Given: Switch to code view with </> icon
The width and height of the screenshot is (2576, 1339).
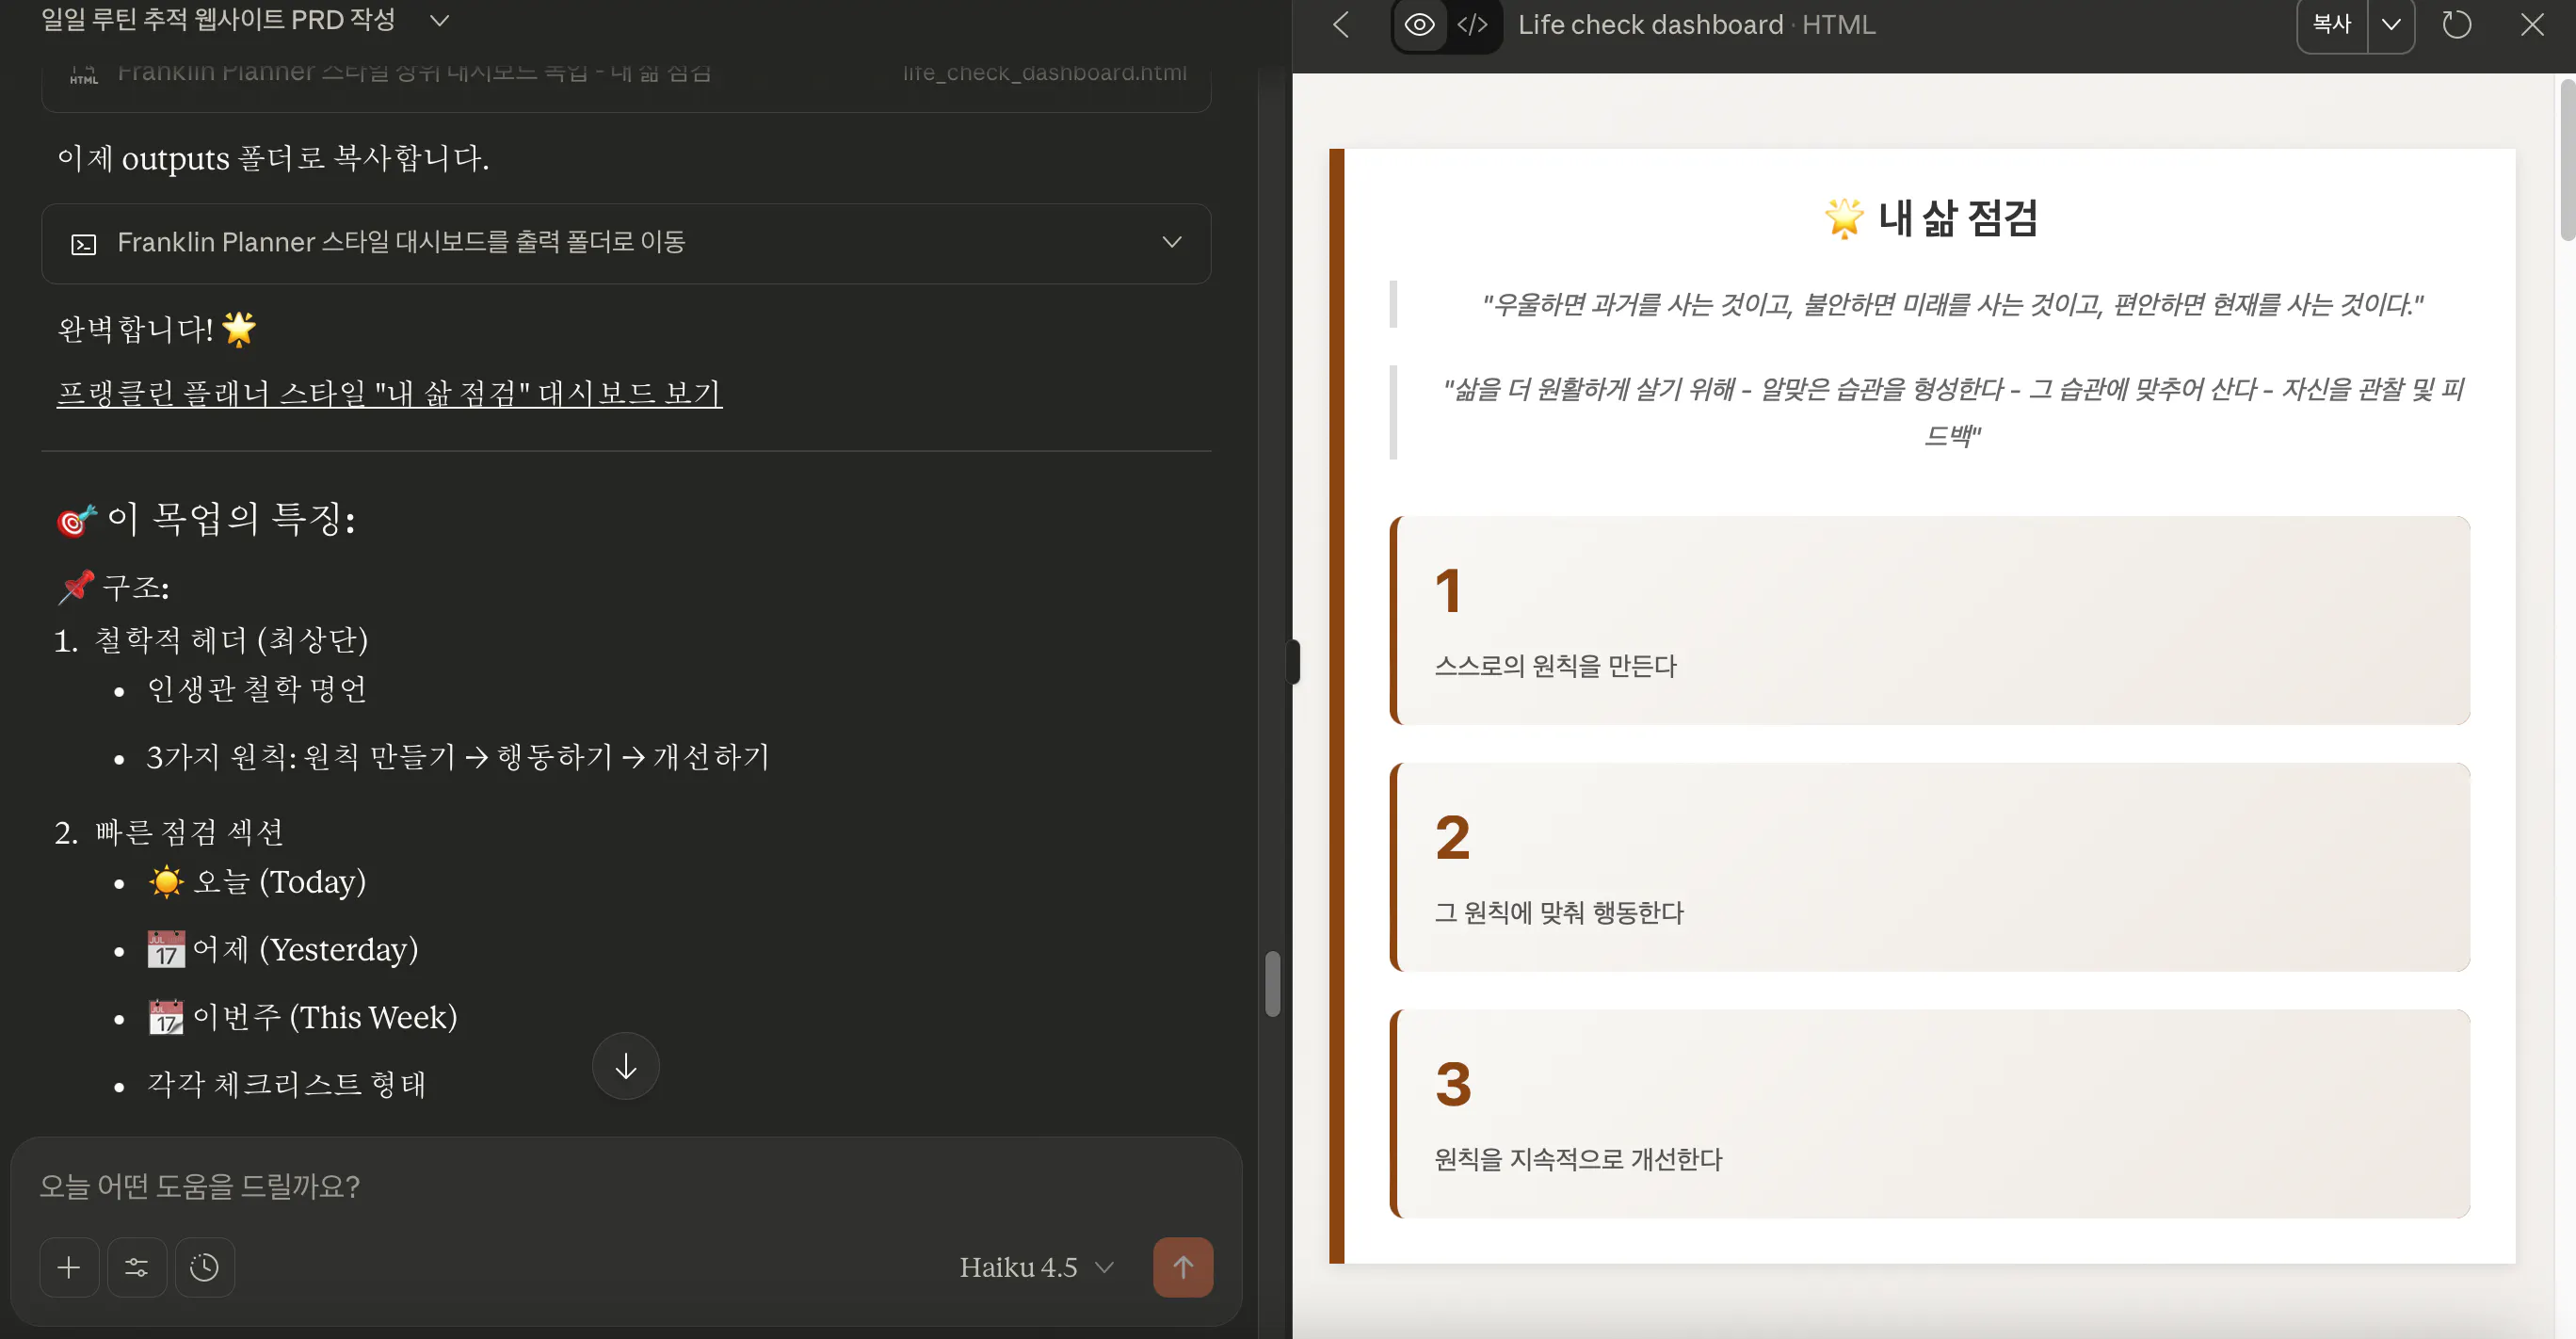Looking at the screenshot, I should (1472, 25).
